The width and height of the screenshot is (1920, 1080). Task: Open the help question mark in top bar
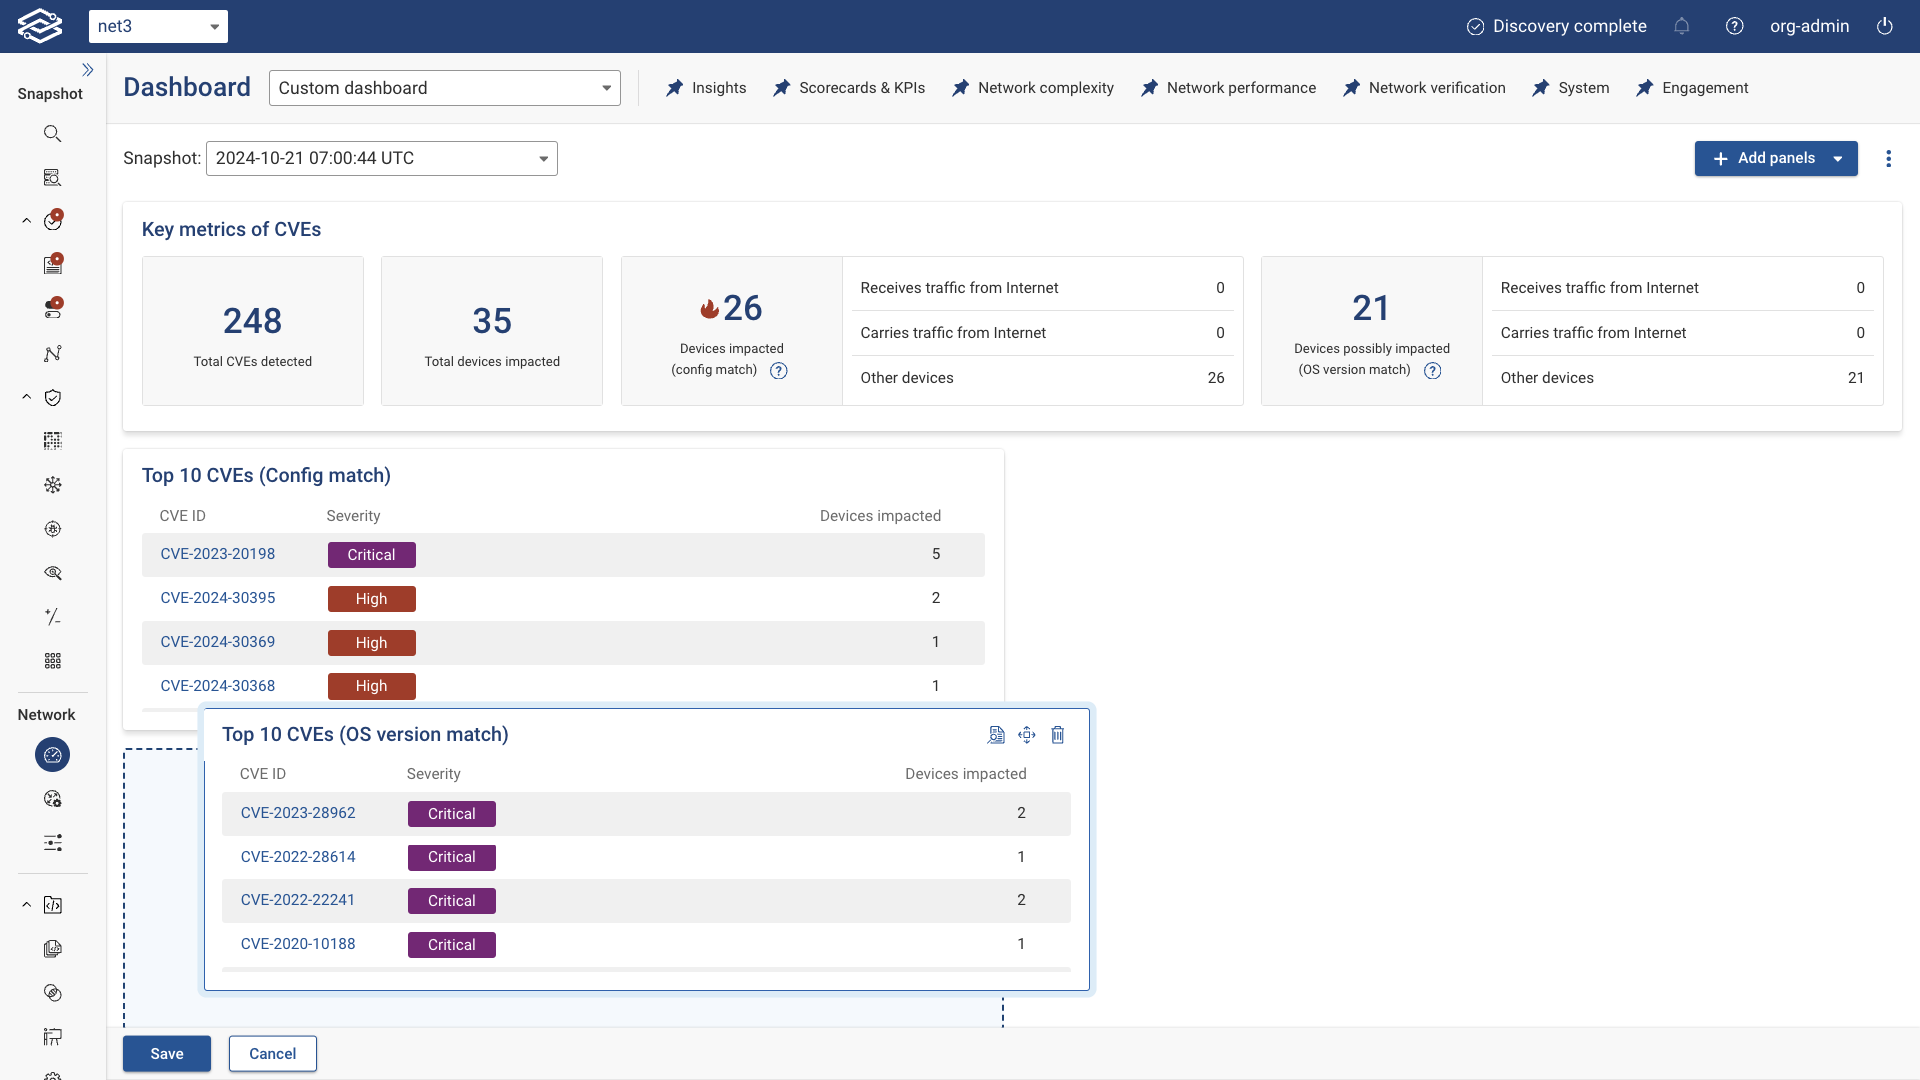[1735, 26]
